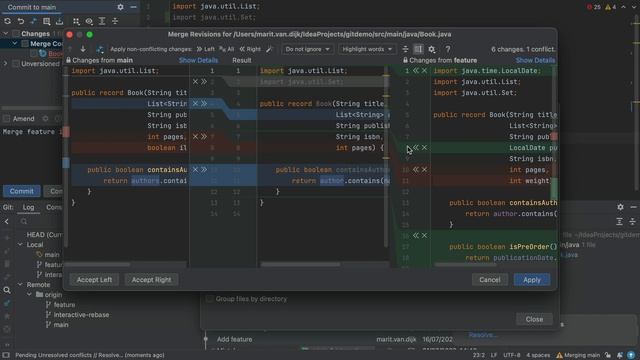Click the Apply all non-conflicting changes icon
640x360 pixels.
coord(100,49)
